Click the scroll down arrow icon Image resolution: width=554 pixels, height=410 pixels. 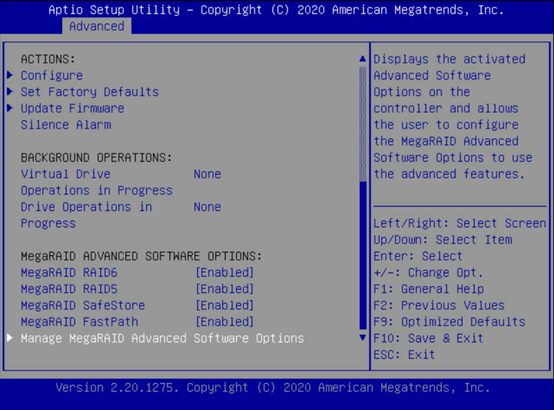pyautogui.click(x=363, y=338)
